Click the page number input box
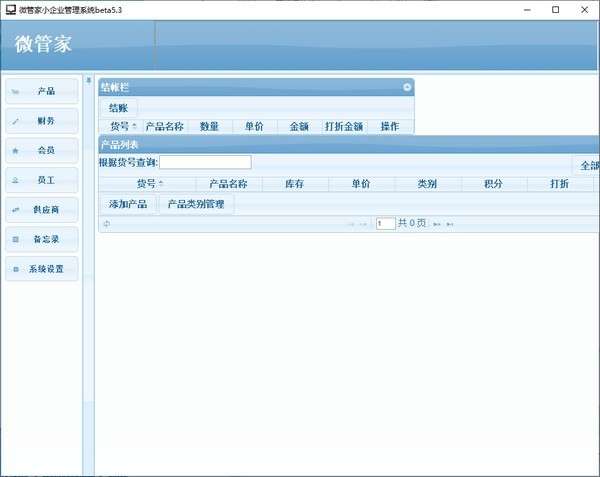This screenshot has width=600, height=477. [385, 224]
